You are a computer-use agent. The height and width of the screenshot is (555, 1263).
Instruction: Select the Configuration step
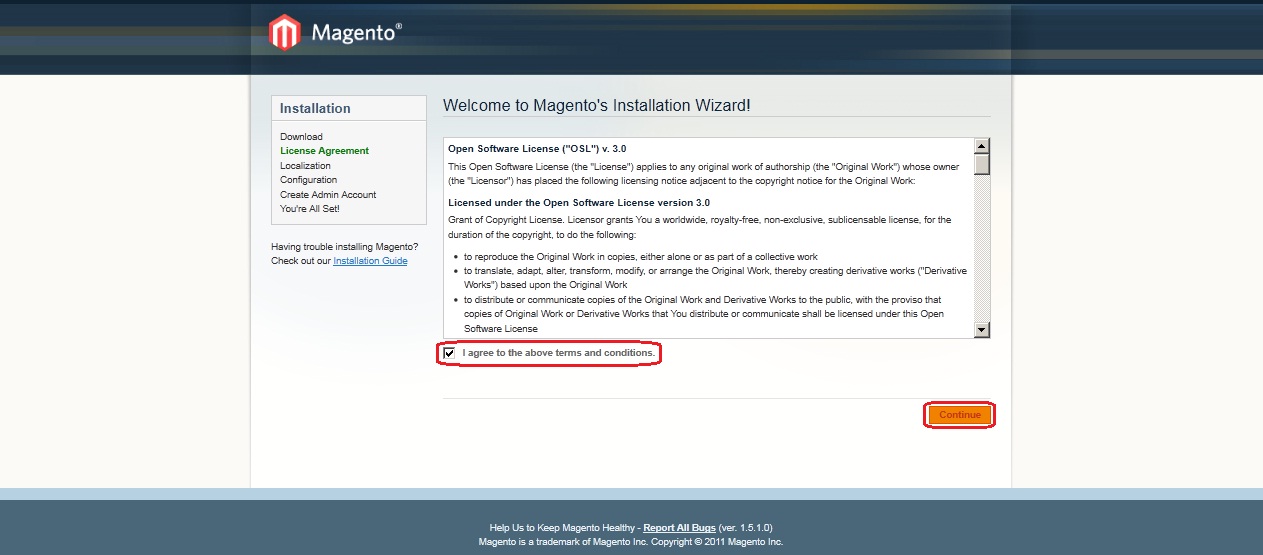[308, 180]
